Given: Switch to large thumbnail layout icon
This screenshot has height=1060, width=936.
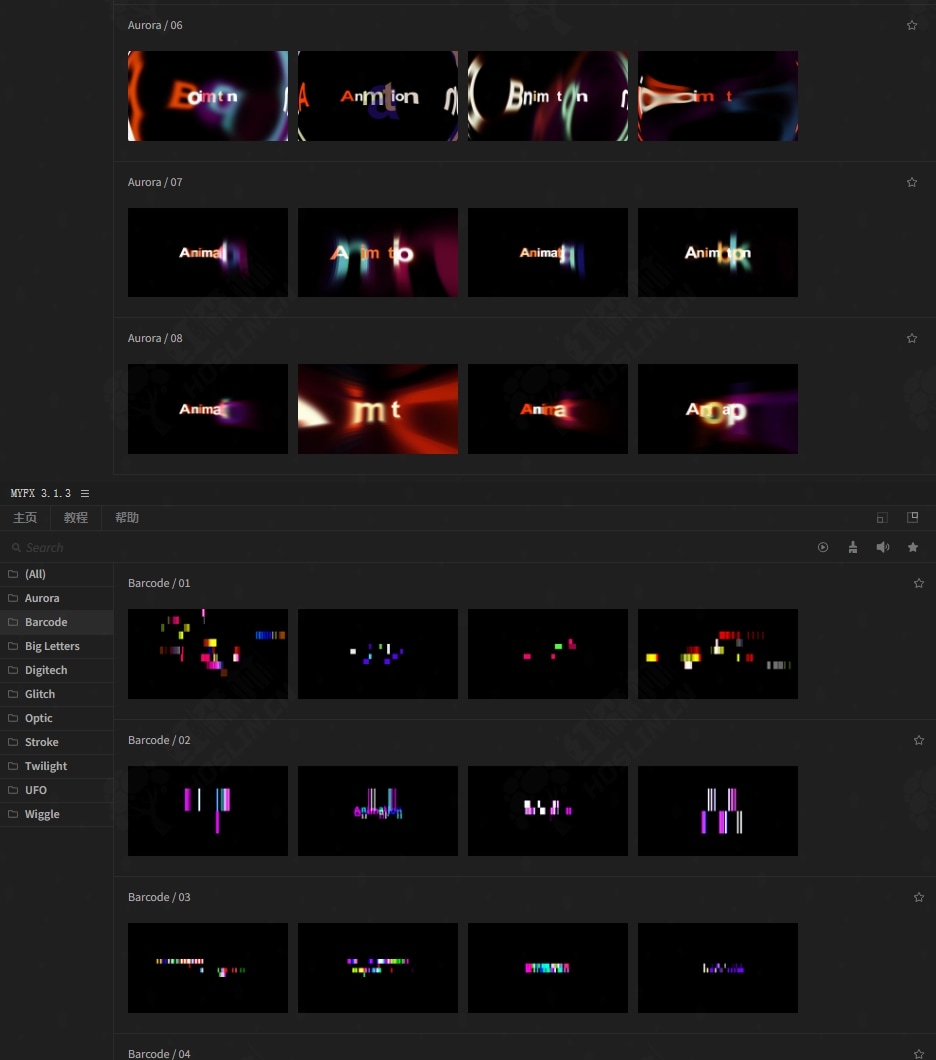Looking at the screenshot, I should (x=912, y=518).
